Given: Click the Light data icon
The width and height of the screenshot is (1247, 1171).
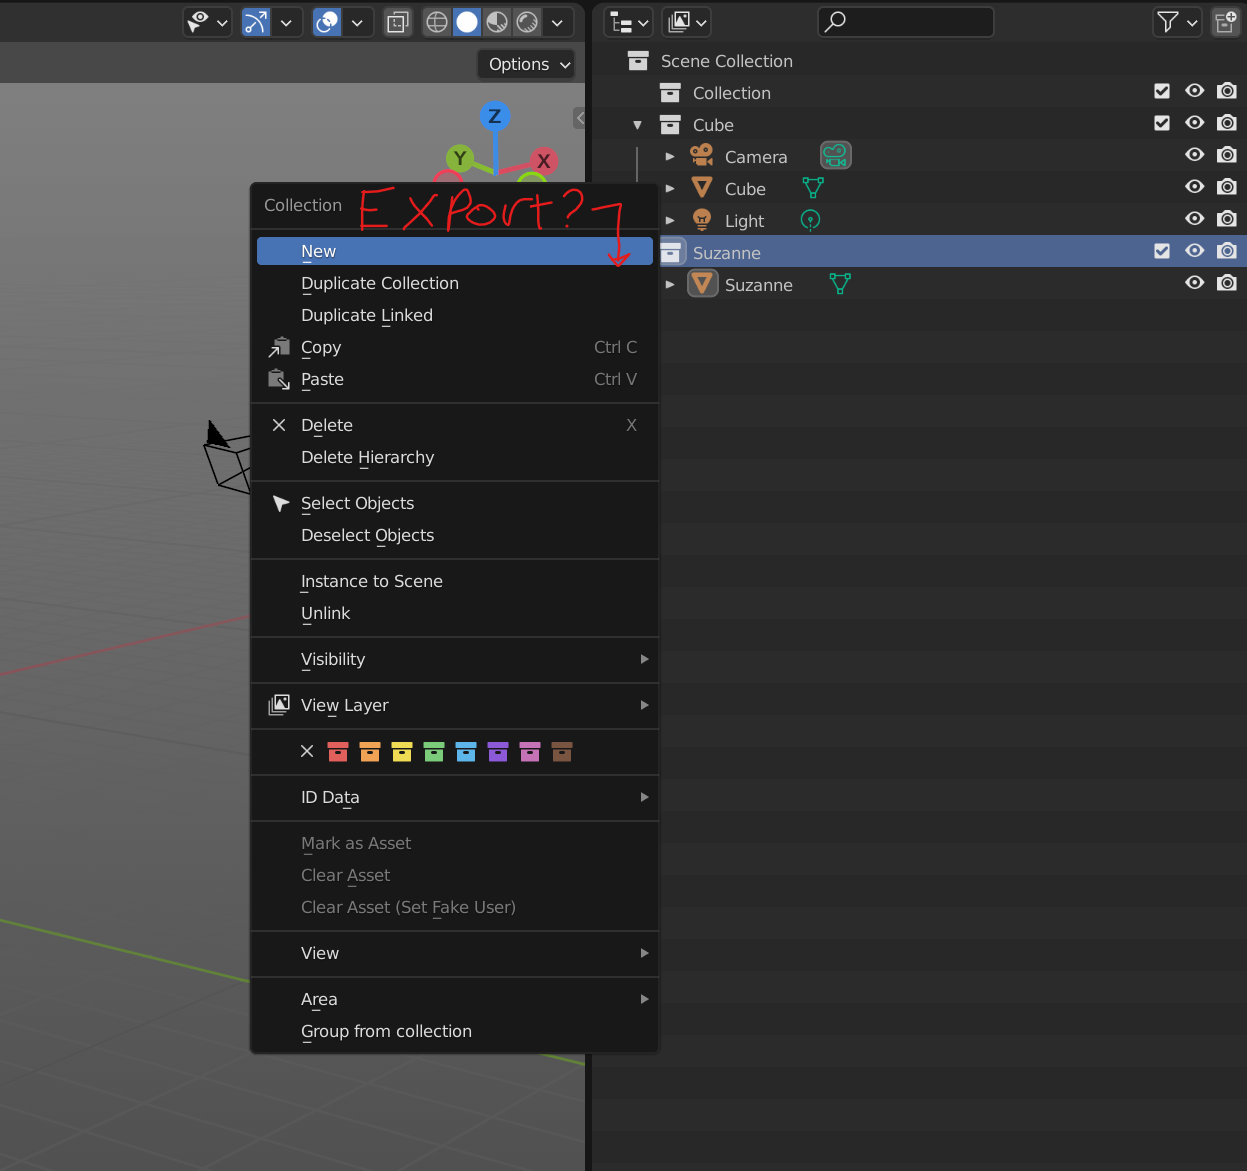Looking at the screenshot, I should pyautogui.click(x=810, y=220).
